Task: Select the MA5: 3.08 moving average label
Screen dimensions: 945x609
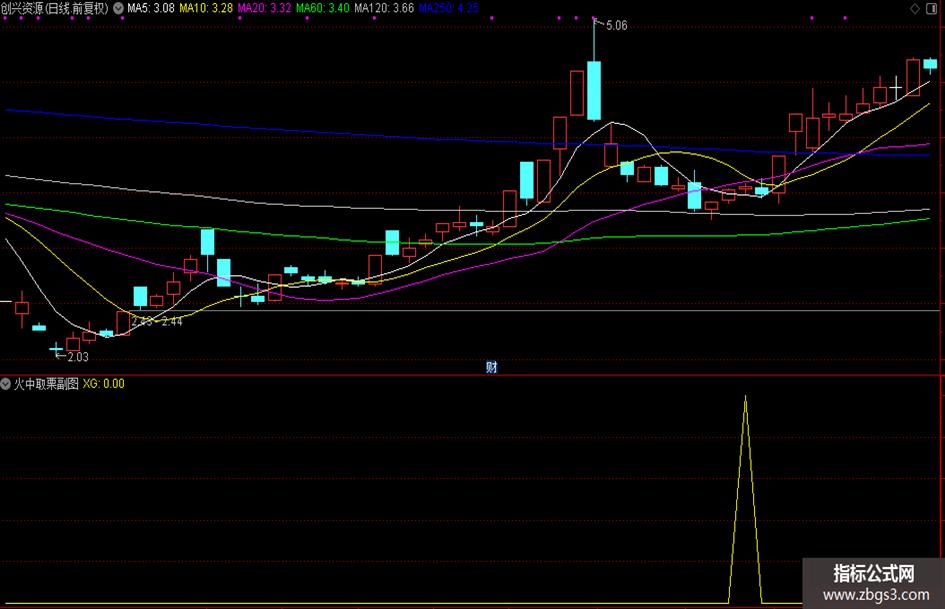Action: (151, 8)
